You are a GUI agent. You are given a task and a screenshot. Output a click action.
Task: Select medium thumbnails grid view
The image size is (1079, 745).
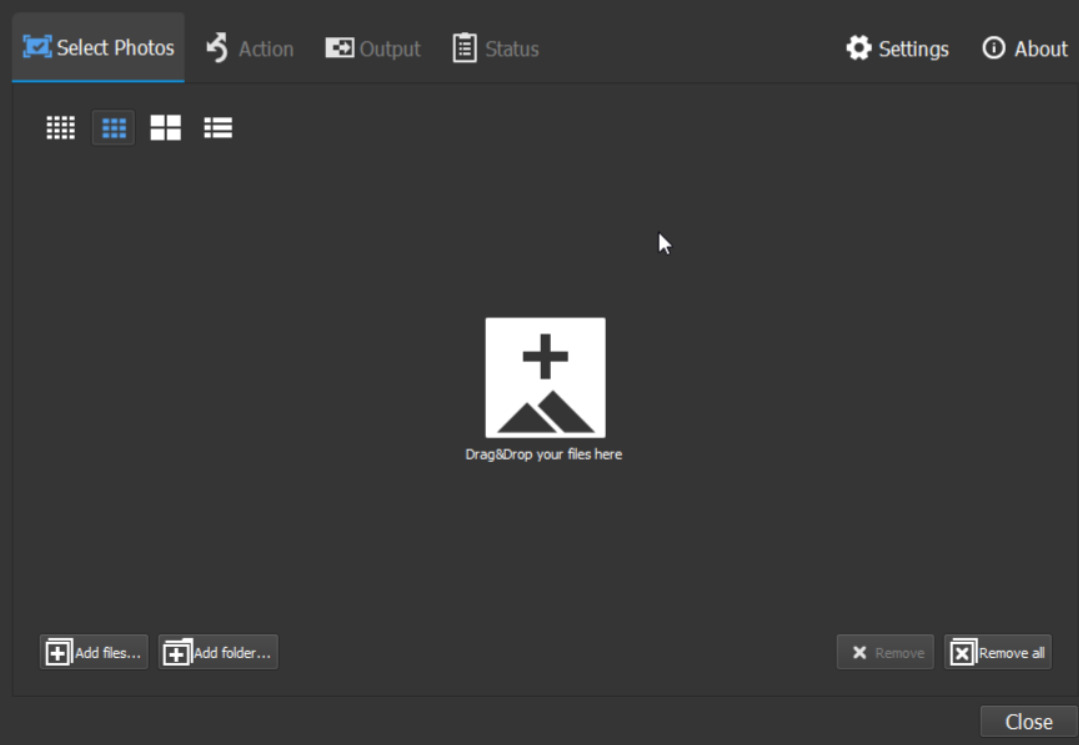coord(114,128)
